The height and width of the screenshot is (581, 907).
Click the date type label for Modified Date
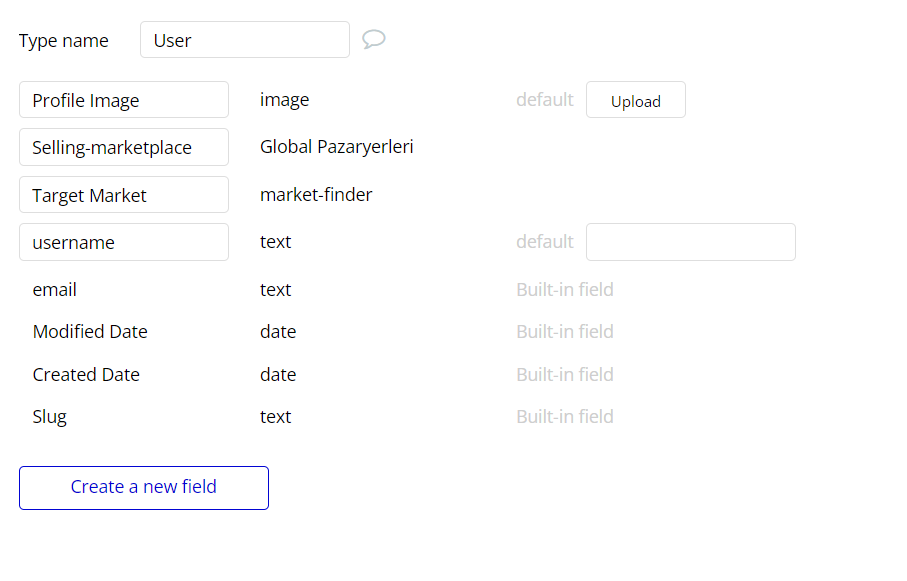tap(278, 331)
